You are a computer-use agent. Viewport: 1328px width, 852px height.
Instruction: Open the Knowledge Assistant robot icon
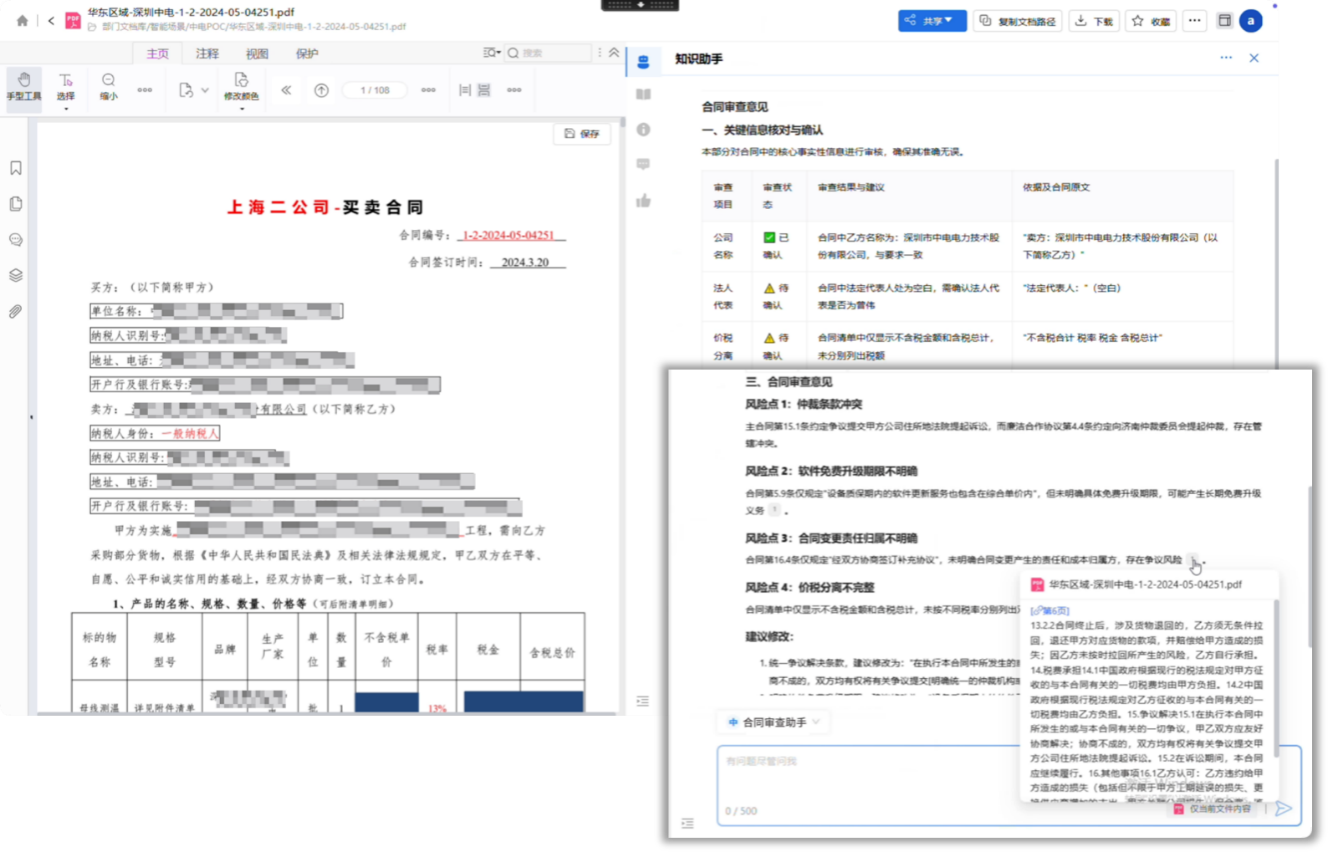[x=643, y=62]
